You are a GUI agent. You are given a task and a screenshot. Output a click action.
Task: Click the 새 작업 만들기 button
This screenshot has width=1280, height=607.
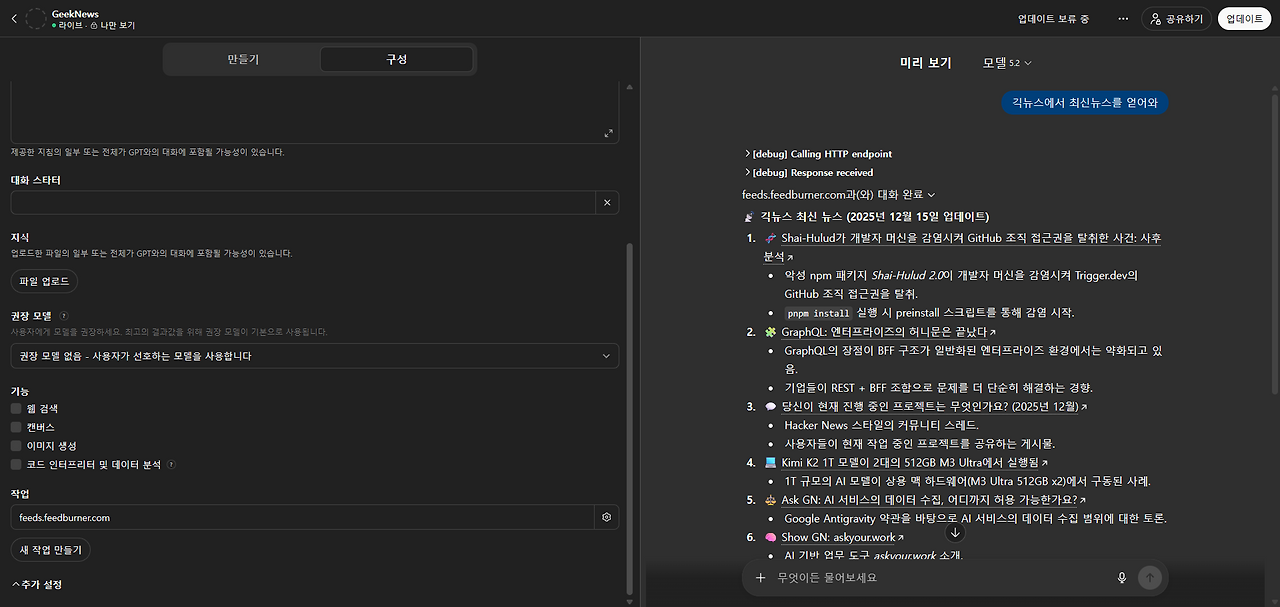pos(51,550)
